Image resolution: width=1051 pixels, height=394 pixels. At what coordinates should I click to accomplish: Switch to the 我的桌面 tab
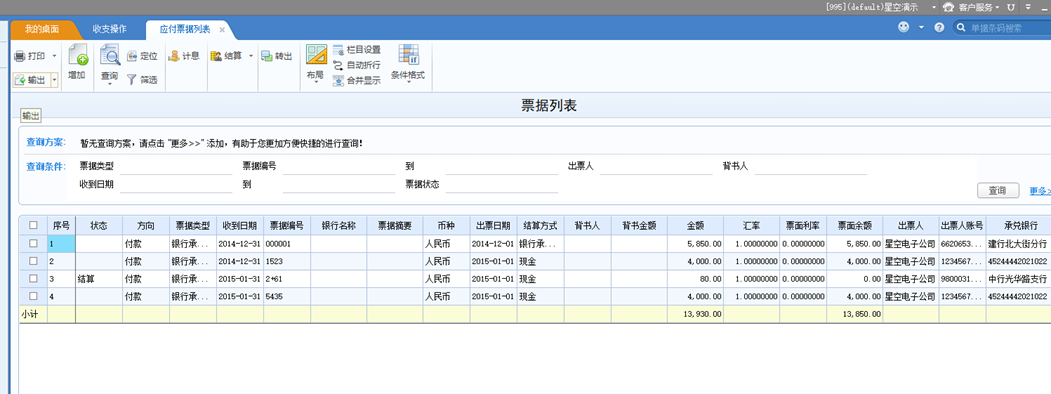pyautogui.click(x=42, y=29)
